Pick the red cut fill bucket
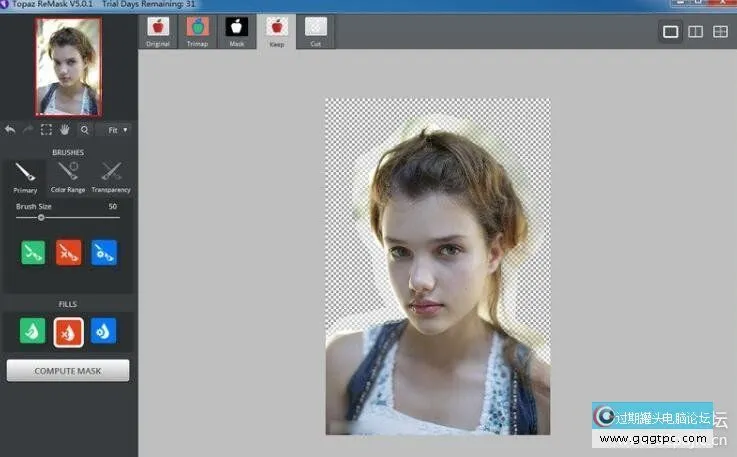Screen dimensions: 737x457 (68, 331)
